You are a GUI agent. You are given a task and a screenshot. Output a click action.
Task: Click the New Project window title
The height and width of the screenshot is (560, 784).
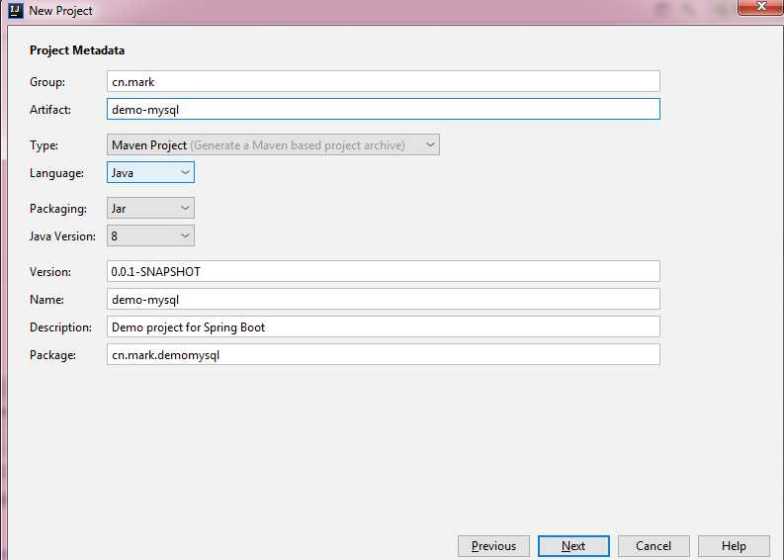click(60, 10)
